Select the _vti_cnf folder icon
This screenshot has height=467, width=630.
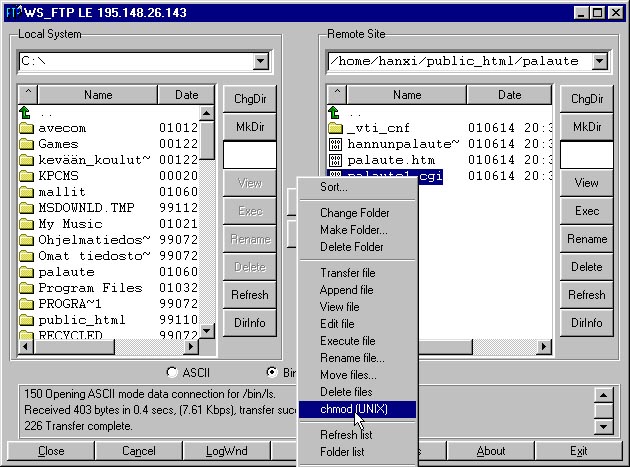pyautogui.click(x=336, y=128)
